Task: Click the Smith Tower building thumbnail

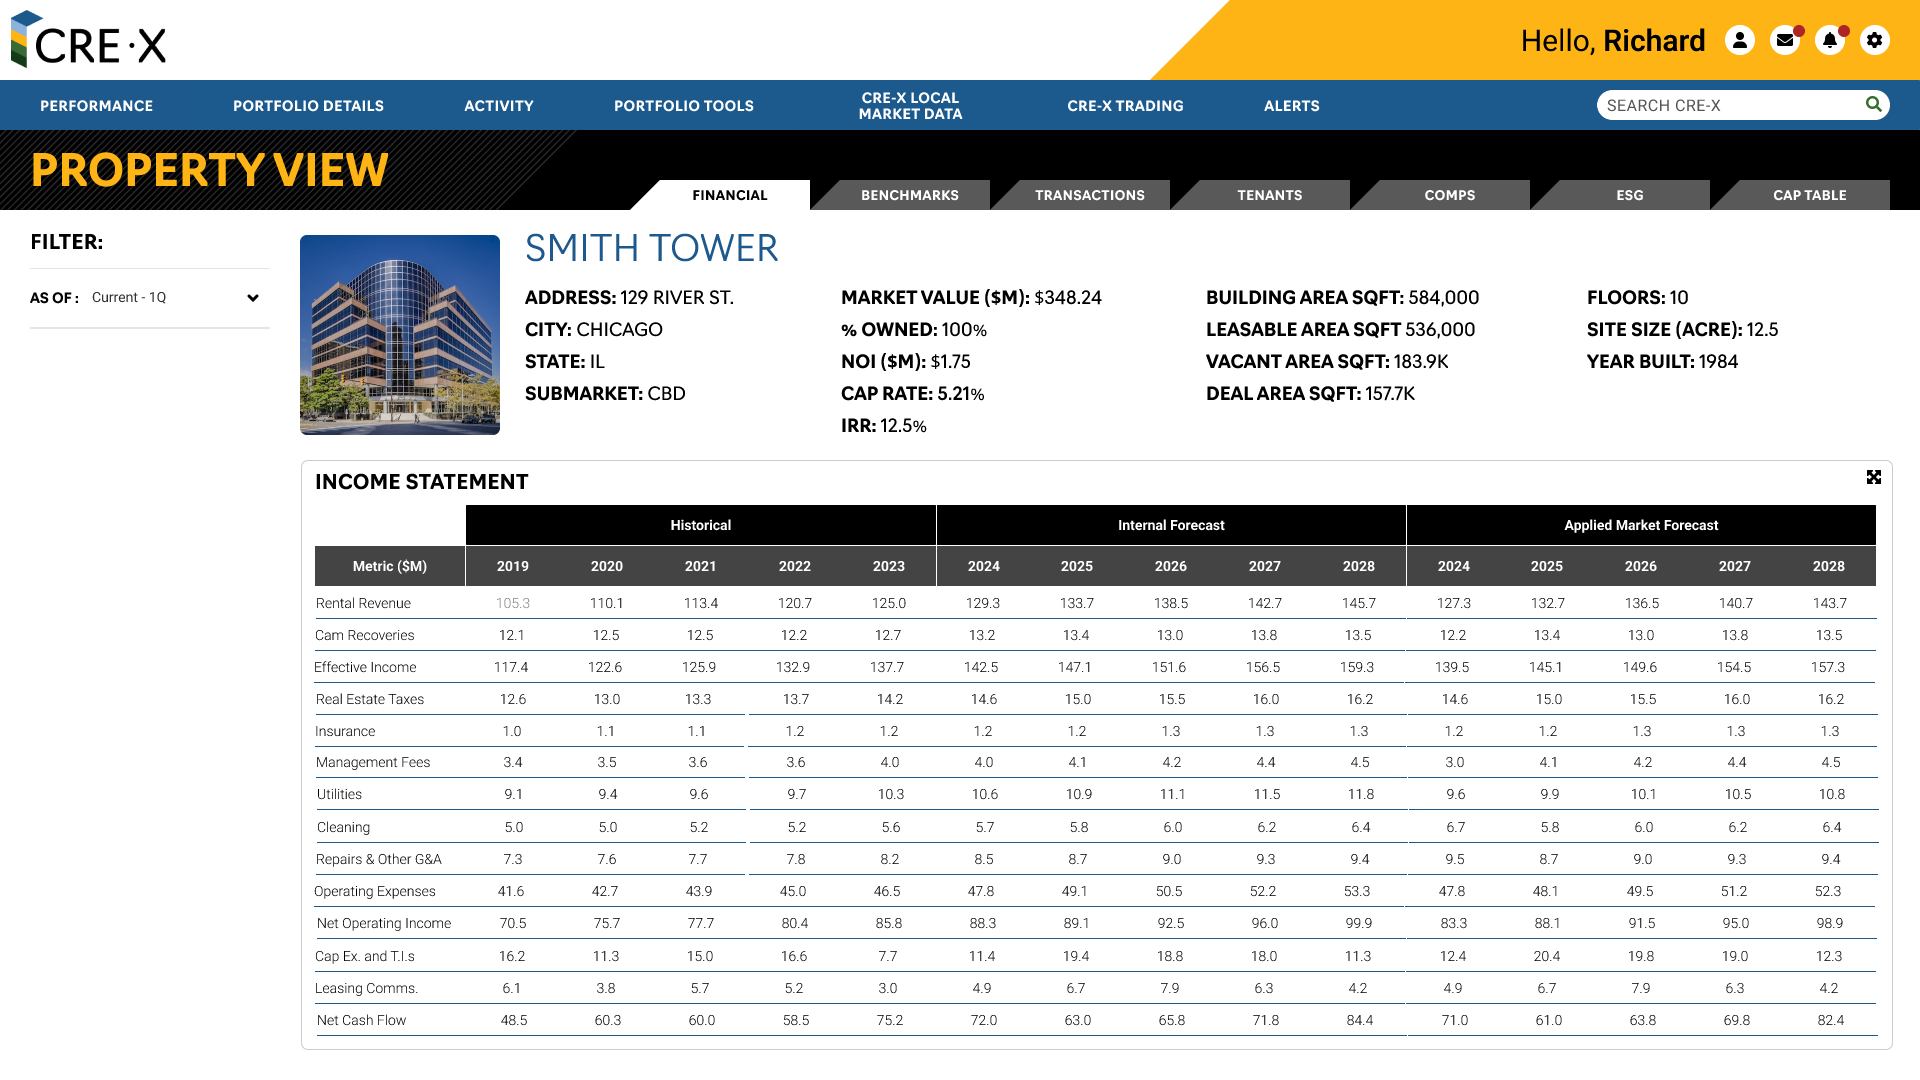Action: point(400,335)
